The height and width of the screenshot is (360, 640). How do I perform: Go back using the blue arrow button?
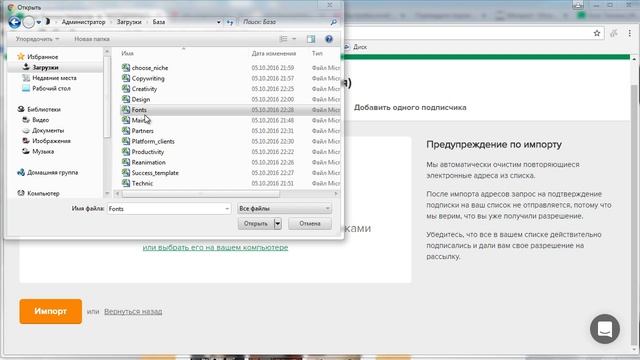pos(14,22)
